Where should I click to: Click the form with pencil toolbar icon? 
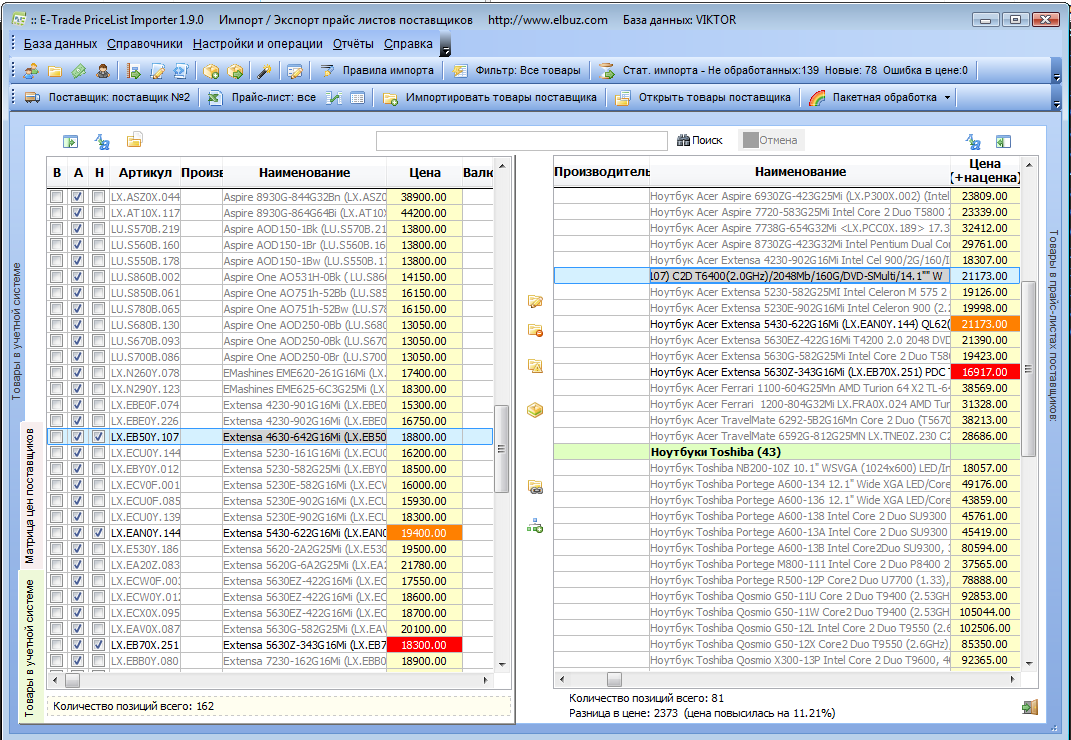click(x=294, y=70)
